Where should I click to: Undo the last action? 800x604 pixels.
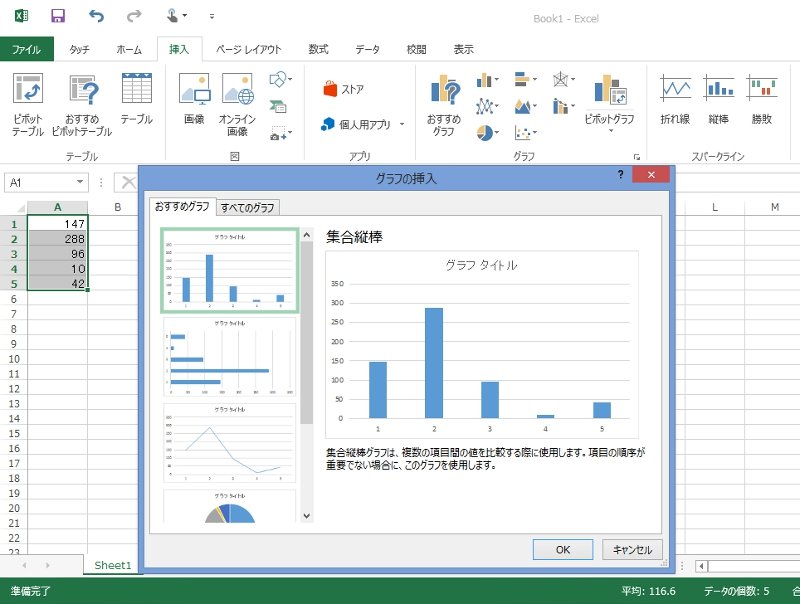pyautogui.click(x=96, y=16)
